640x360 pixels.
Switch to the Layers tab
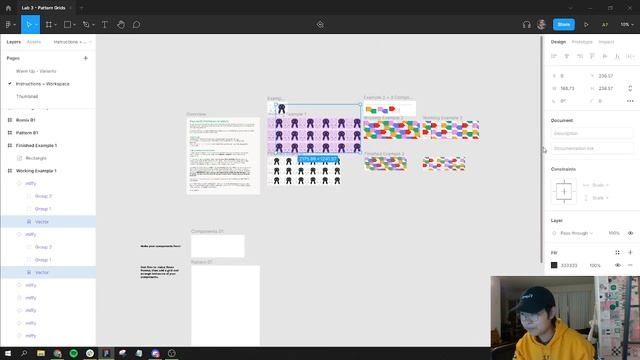[x=13, y=42]
